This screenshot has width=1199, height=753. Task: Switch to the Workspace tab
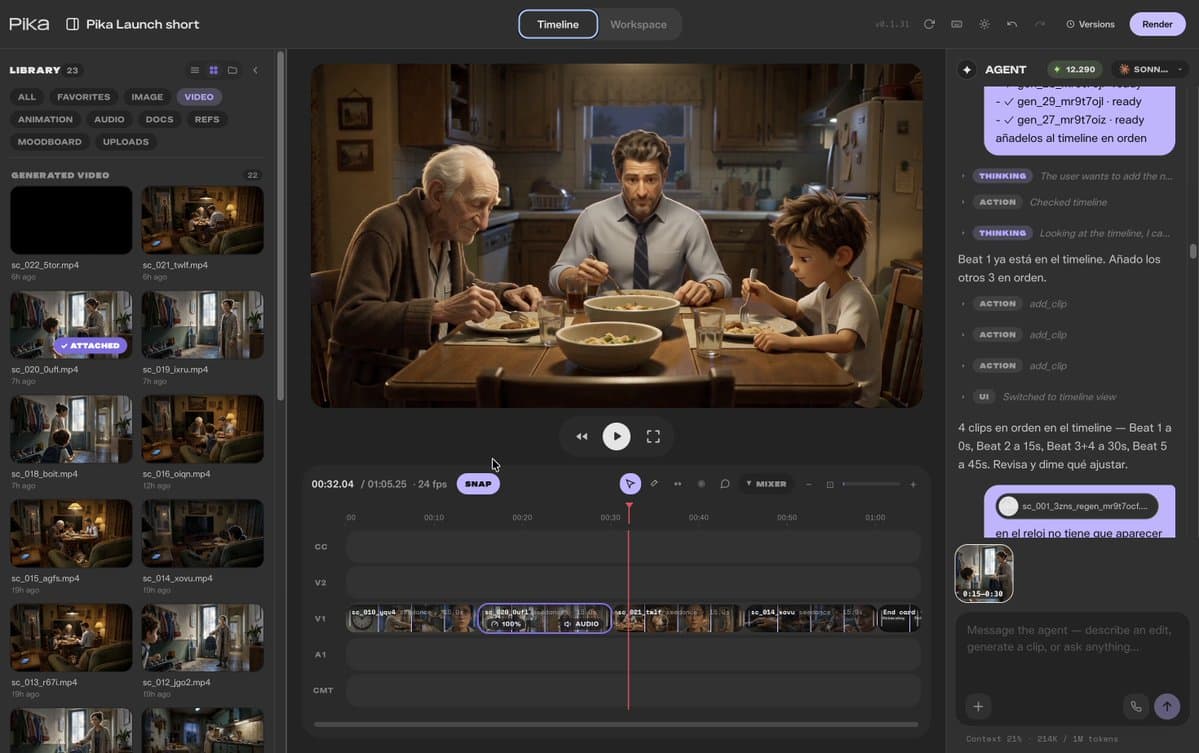638,24
